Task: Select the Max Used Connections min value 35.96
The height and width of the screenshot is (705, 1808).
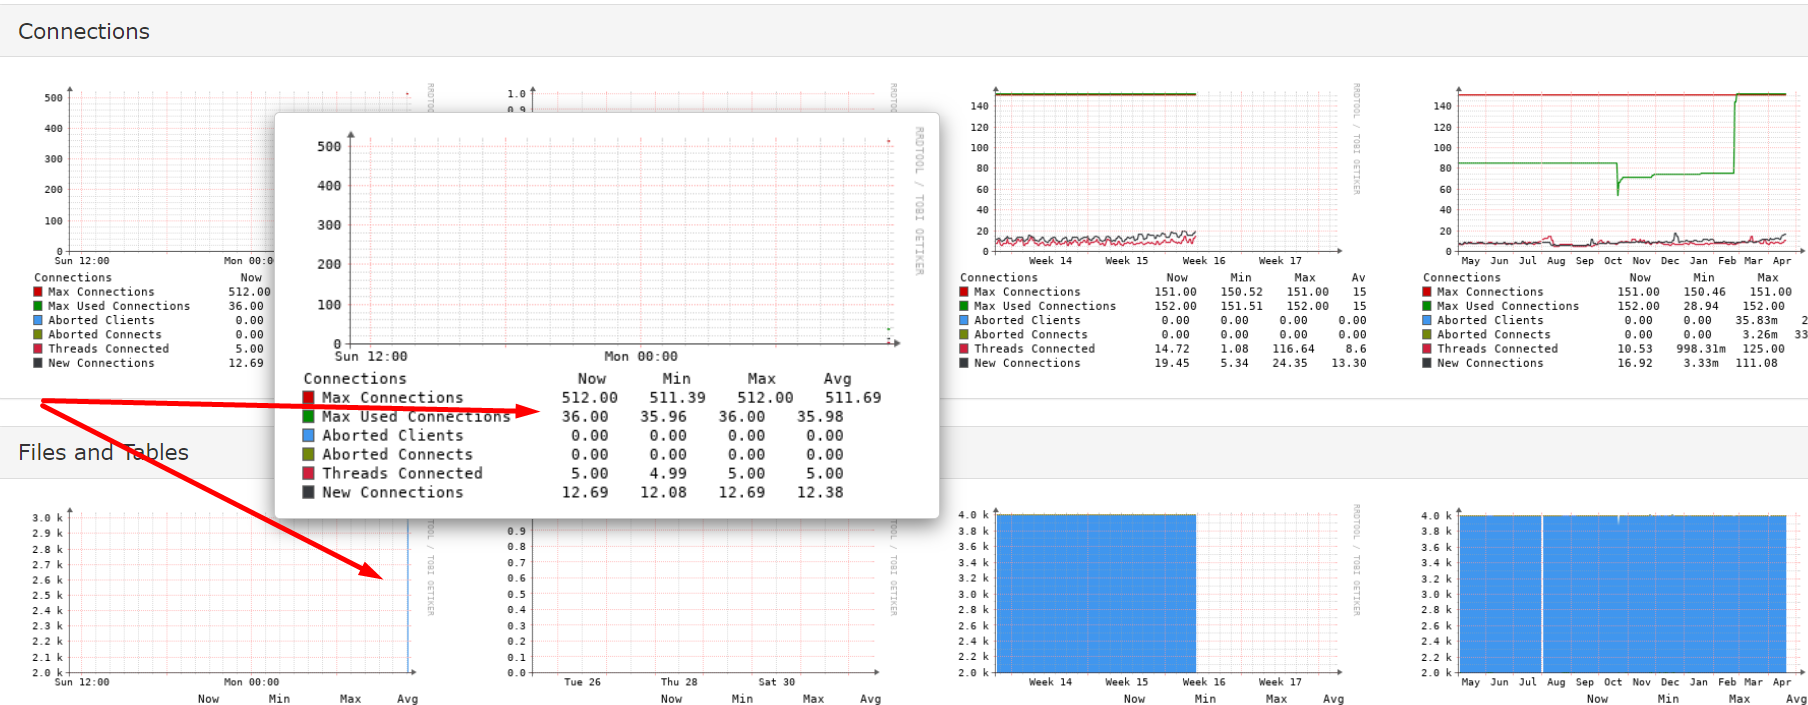Action: click(x=664, y=417)
